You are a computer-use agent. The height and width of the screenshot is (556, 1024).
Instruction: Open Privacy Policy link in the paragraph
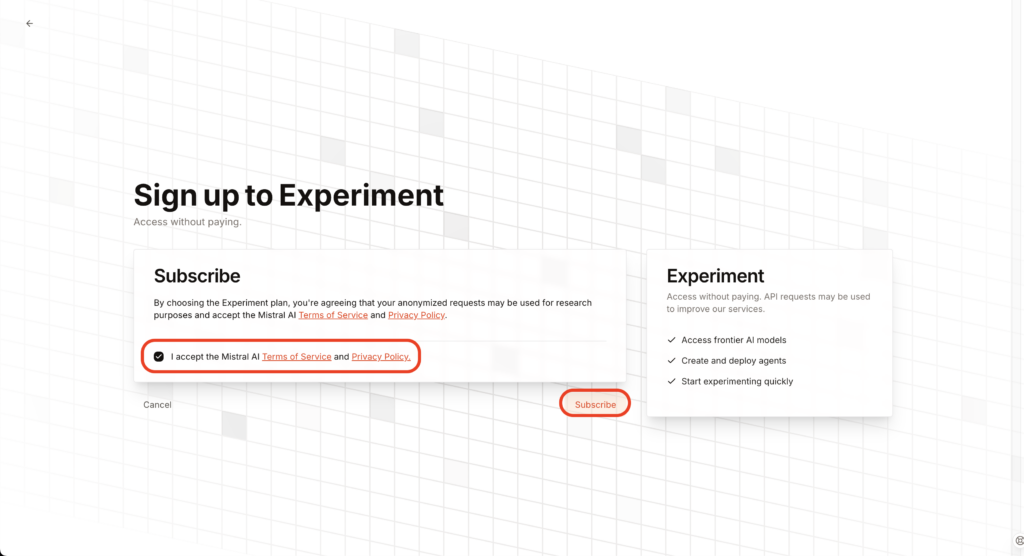416,315
